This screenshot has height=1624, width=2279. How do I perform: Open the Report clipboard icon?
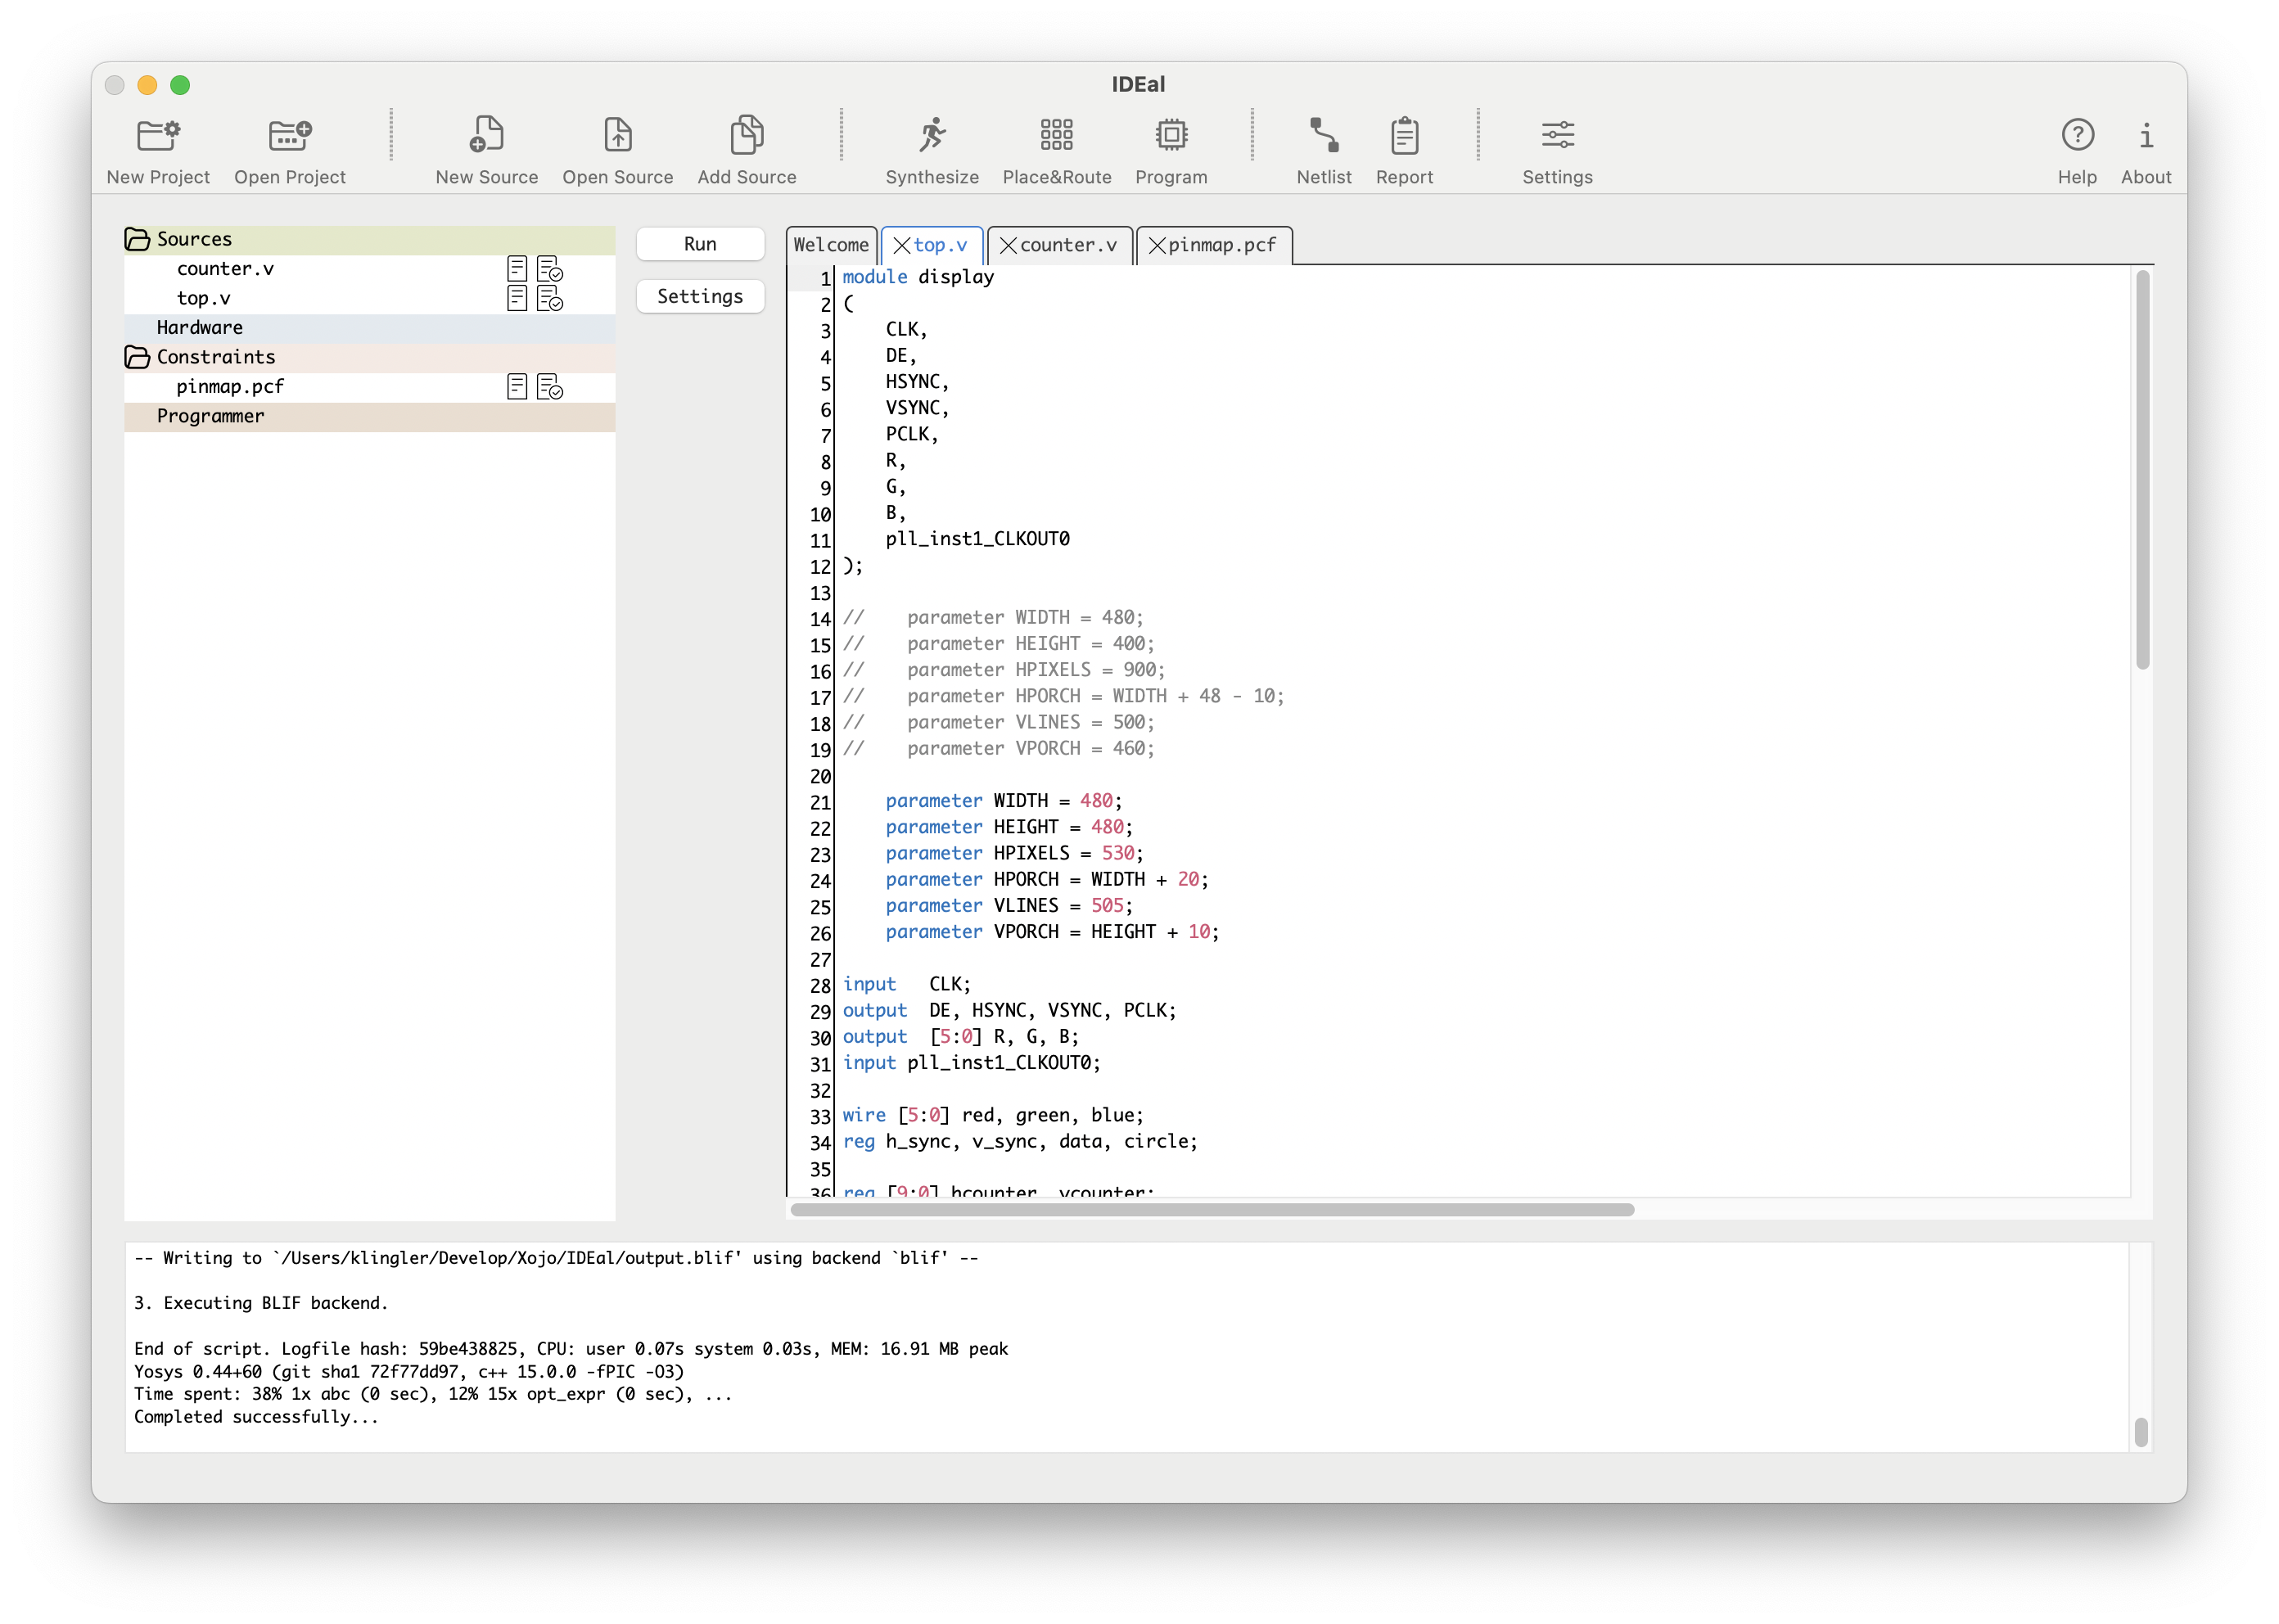(1404, 135)
